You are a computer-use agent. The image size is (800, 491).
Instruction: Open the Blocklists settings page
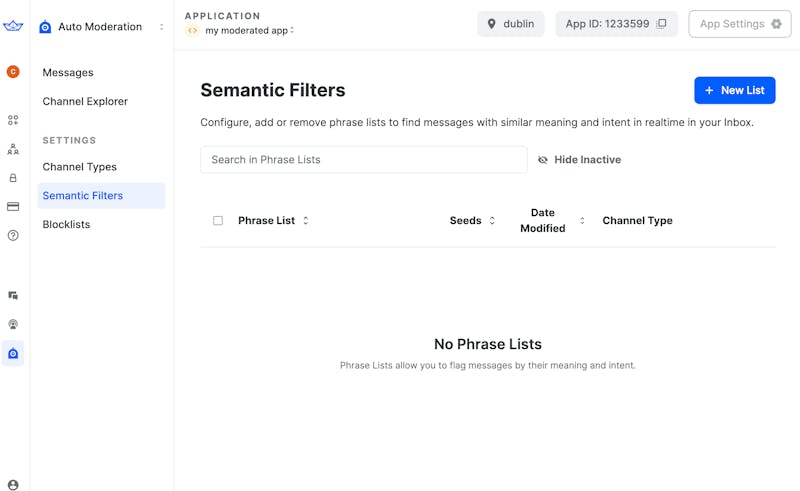tap(66, 224)
